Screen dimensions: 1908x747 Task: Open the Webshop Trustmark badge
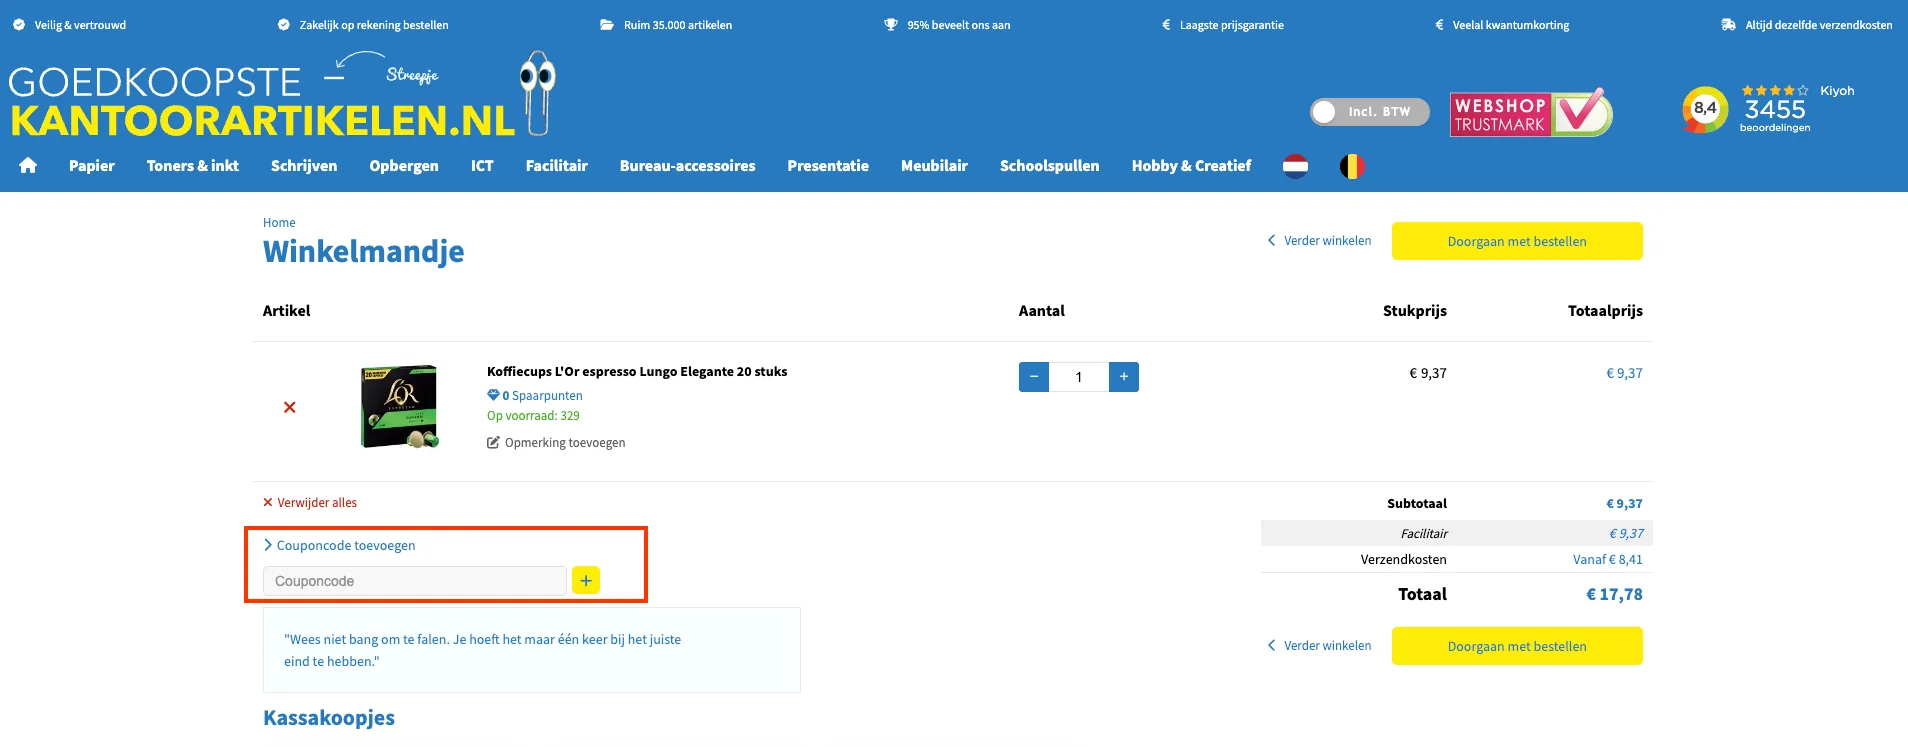(1530, 113)
